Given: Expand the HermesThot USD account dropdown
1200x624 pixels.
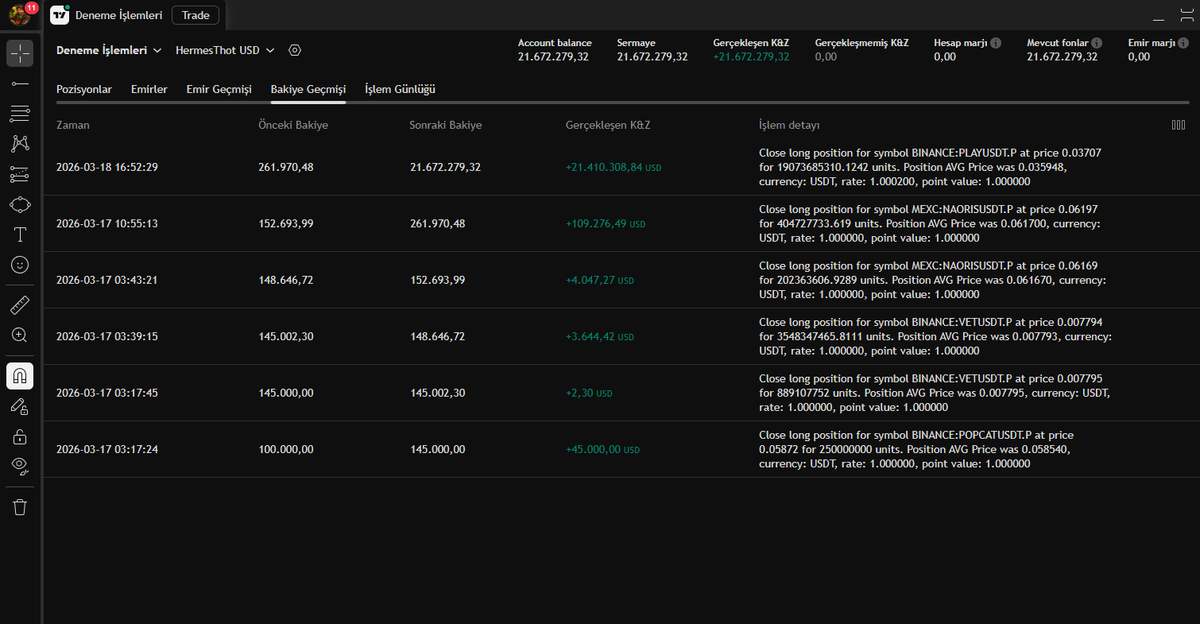Looking at the screenshot, I should click(225, 50).
